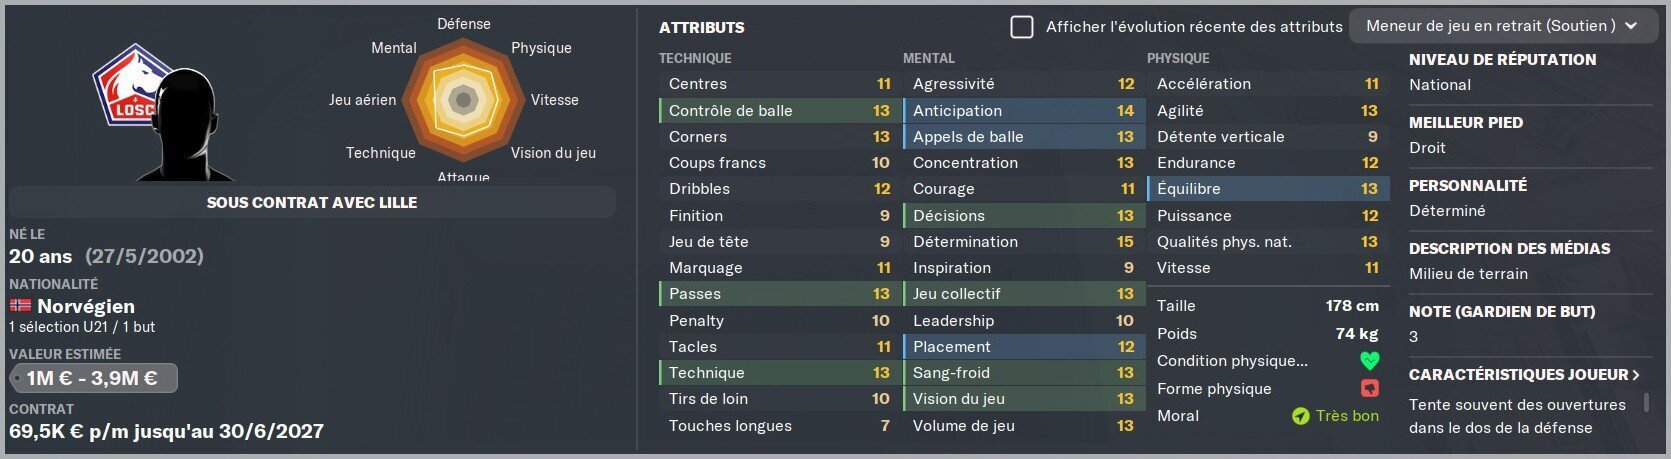This screenshot has width=1671, height=459.
Task: Select the Anticipation attribute row
Action: pos(1021,110)
